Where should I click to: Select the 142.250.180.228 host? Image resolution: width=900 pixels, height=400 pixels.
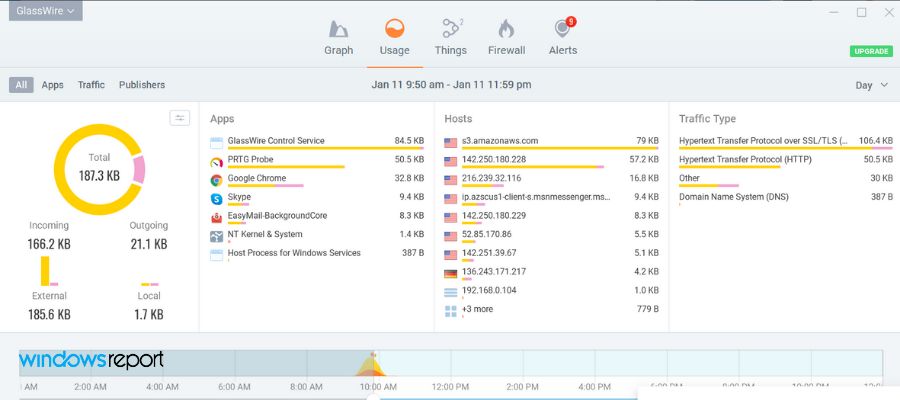point(552,161)
